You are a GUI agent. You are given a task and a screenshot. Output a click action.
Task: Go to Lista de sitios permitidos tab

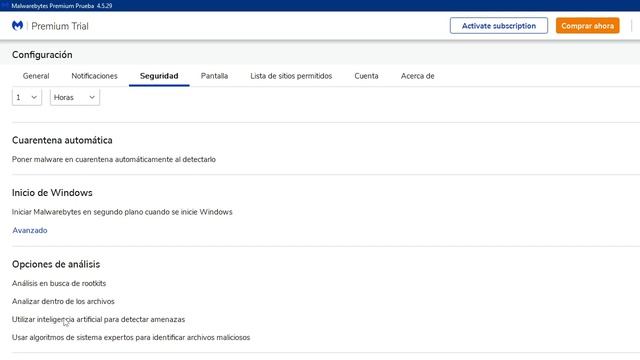point(291,76)
